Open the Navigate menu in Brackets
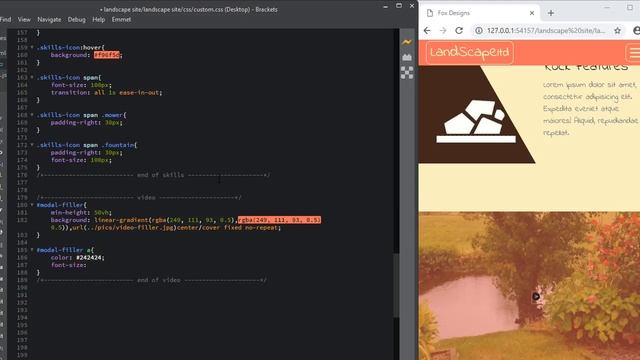This screenshot has width=640, height=360. [x=49, y=19]
